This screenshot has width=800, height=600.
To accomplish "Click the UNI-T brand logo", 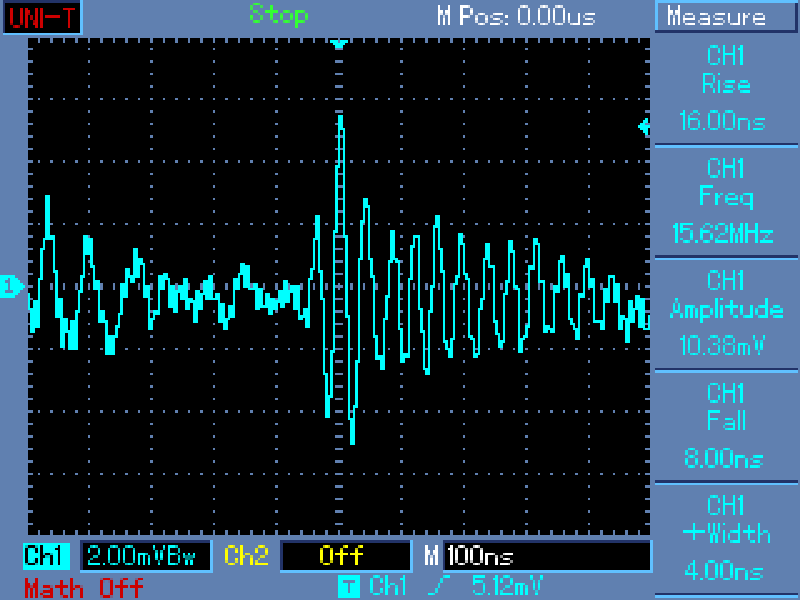I will tap(42, 17).
